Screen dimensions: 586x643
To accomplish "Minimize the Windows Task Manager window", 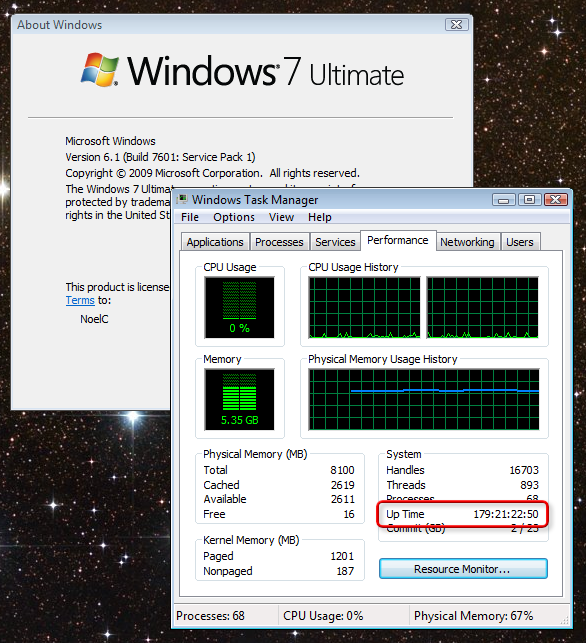I will tap(504, 200).
